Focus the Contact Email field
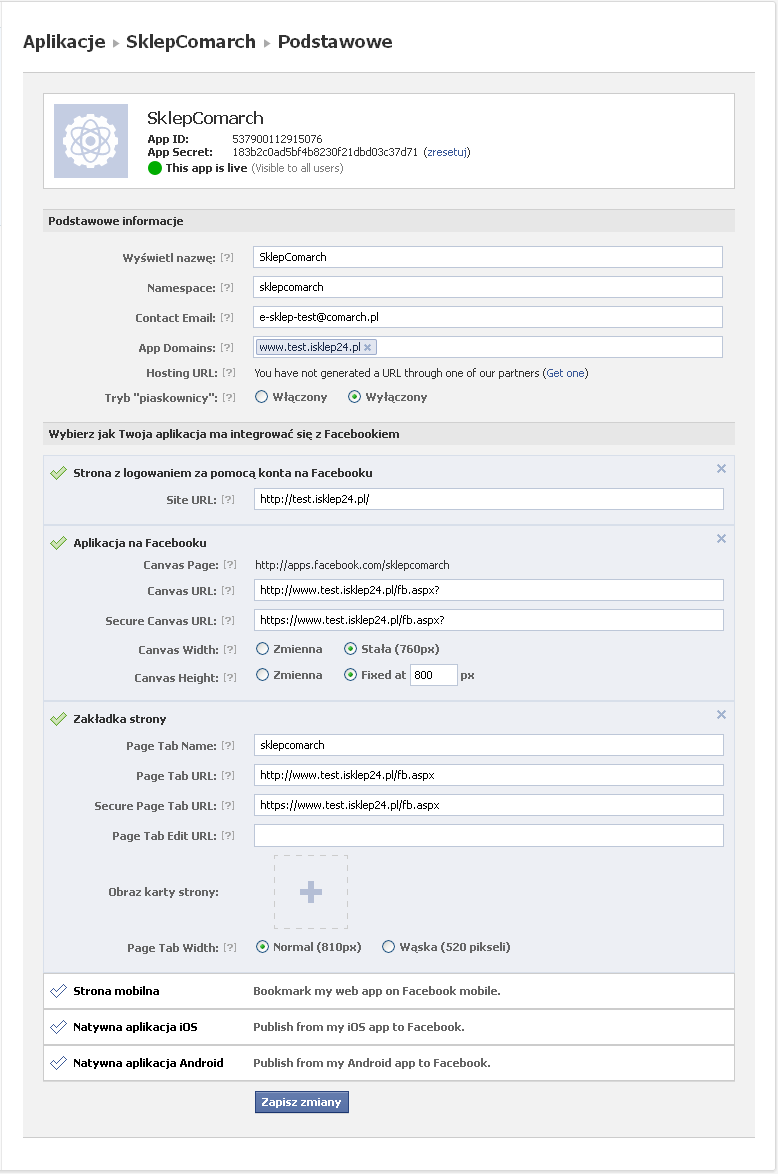 (487, 317)
